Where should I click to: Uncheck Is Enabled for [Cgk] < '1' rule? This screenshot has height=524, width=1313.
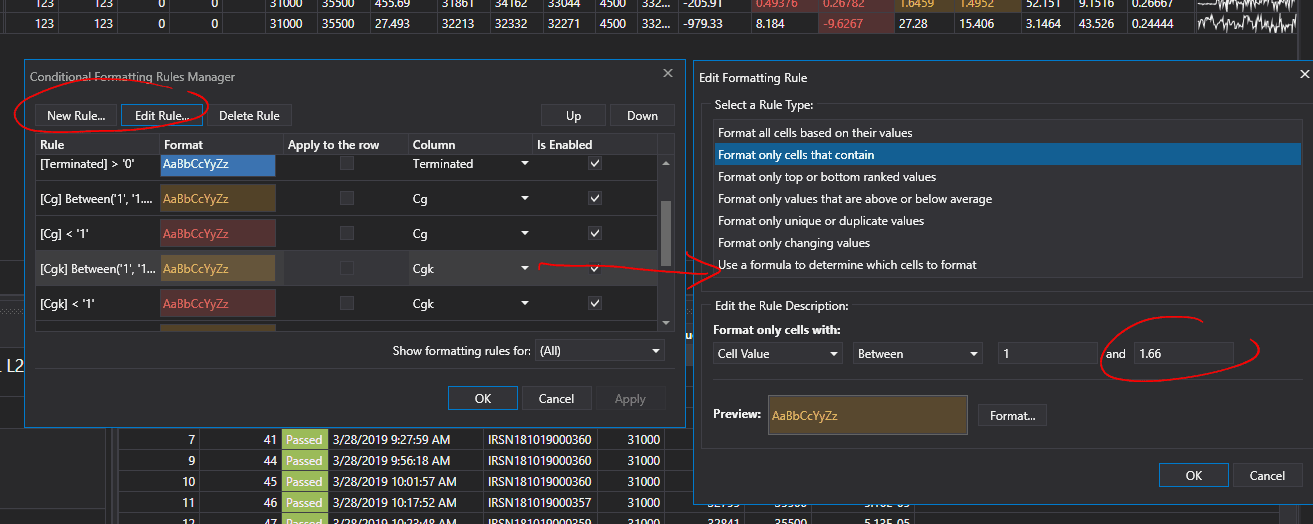(x=595, y=303)
